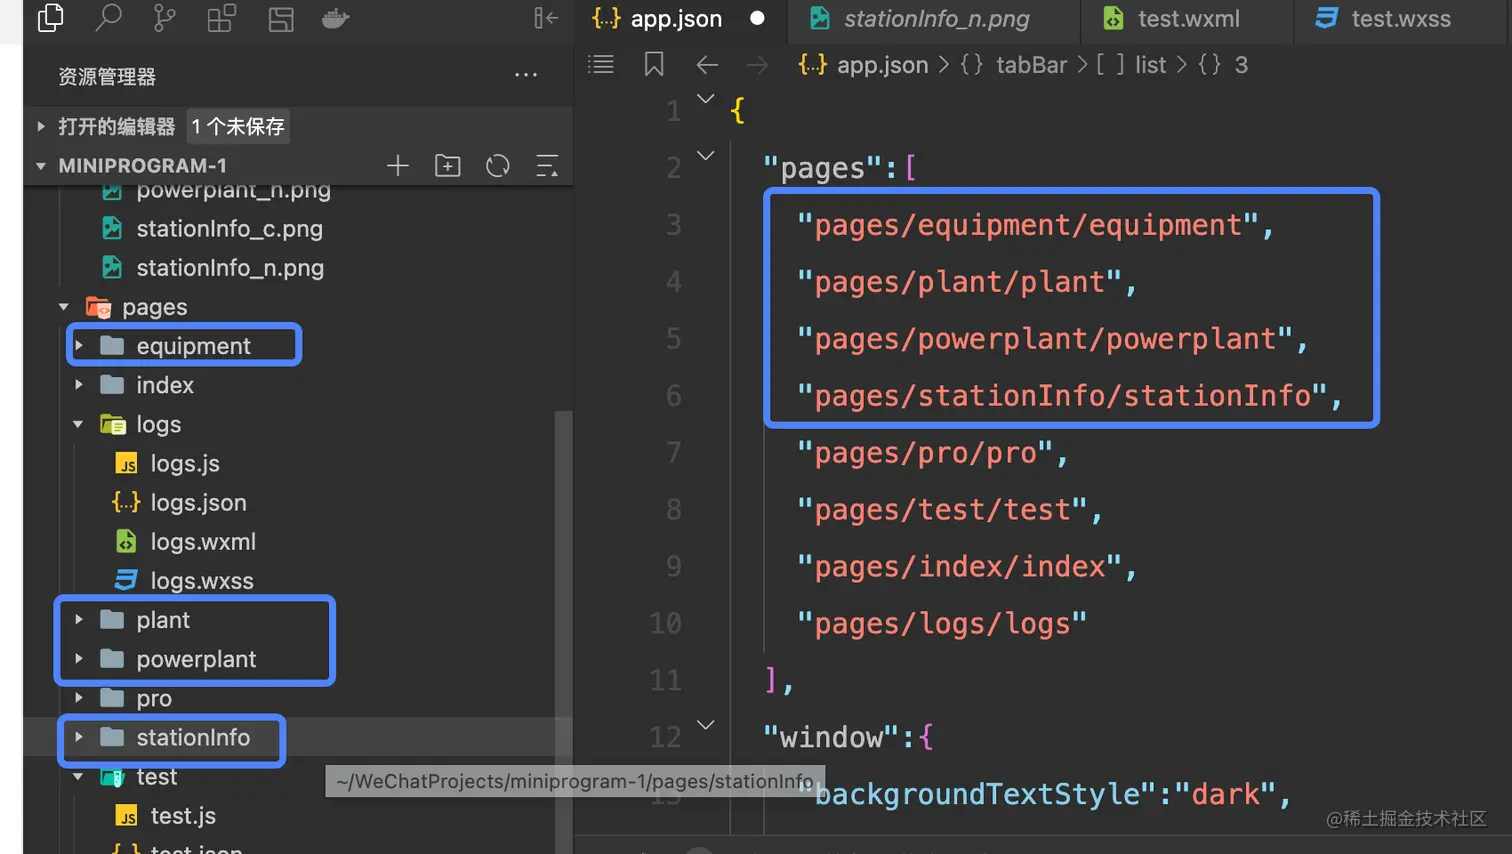
Task: Open stationInfo_c.png in the file tree
Action: [229, 229]
